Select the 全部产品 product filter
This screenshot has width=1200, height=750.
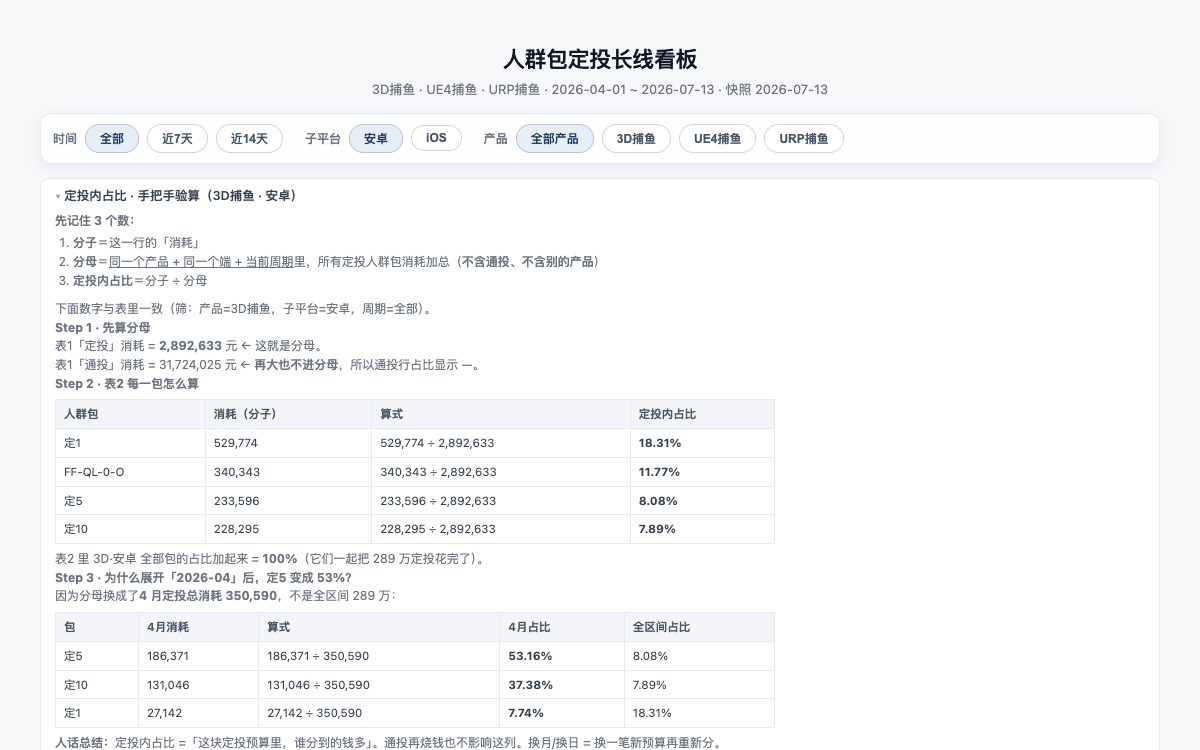coord(555,138)
